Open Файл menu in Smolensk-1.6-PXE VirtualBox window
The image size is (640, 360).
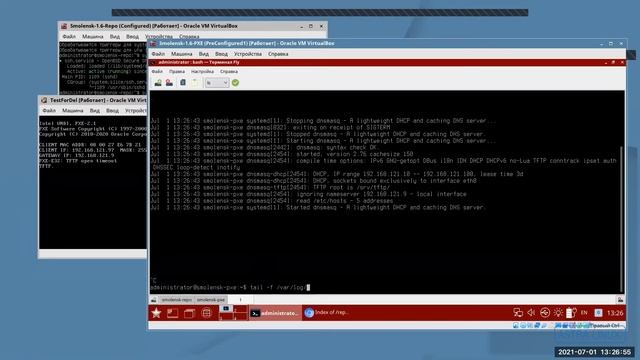pyautogui.click(x=158, y=54)
